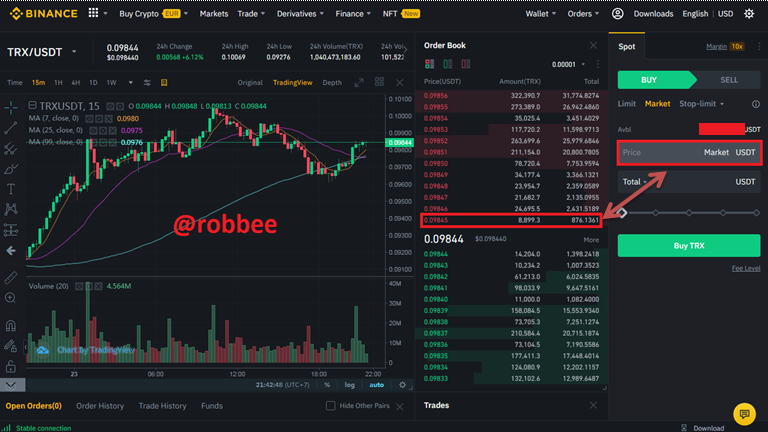Click Total USDT amount input field

(689, 182)
